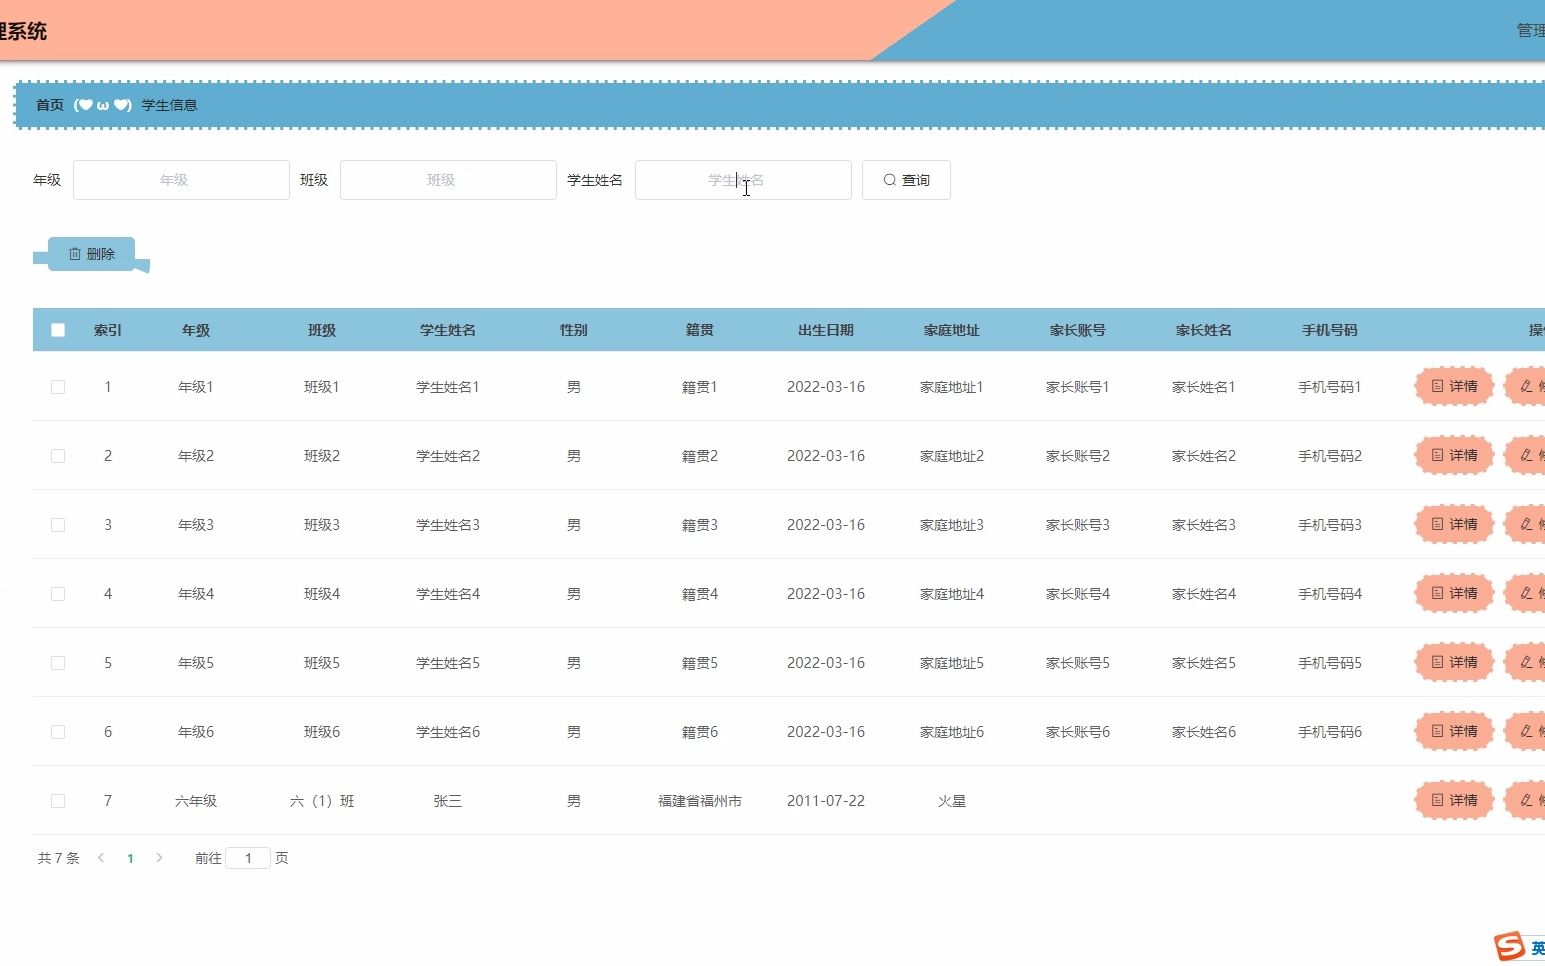Open 详情 for 学生姓名5 row
Screen dimensions: 1545x966
[x=1454, y=662]
